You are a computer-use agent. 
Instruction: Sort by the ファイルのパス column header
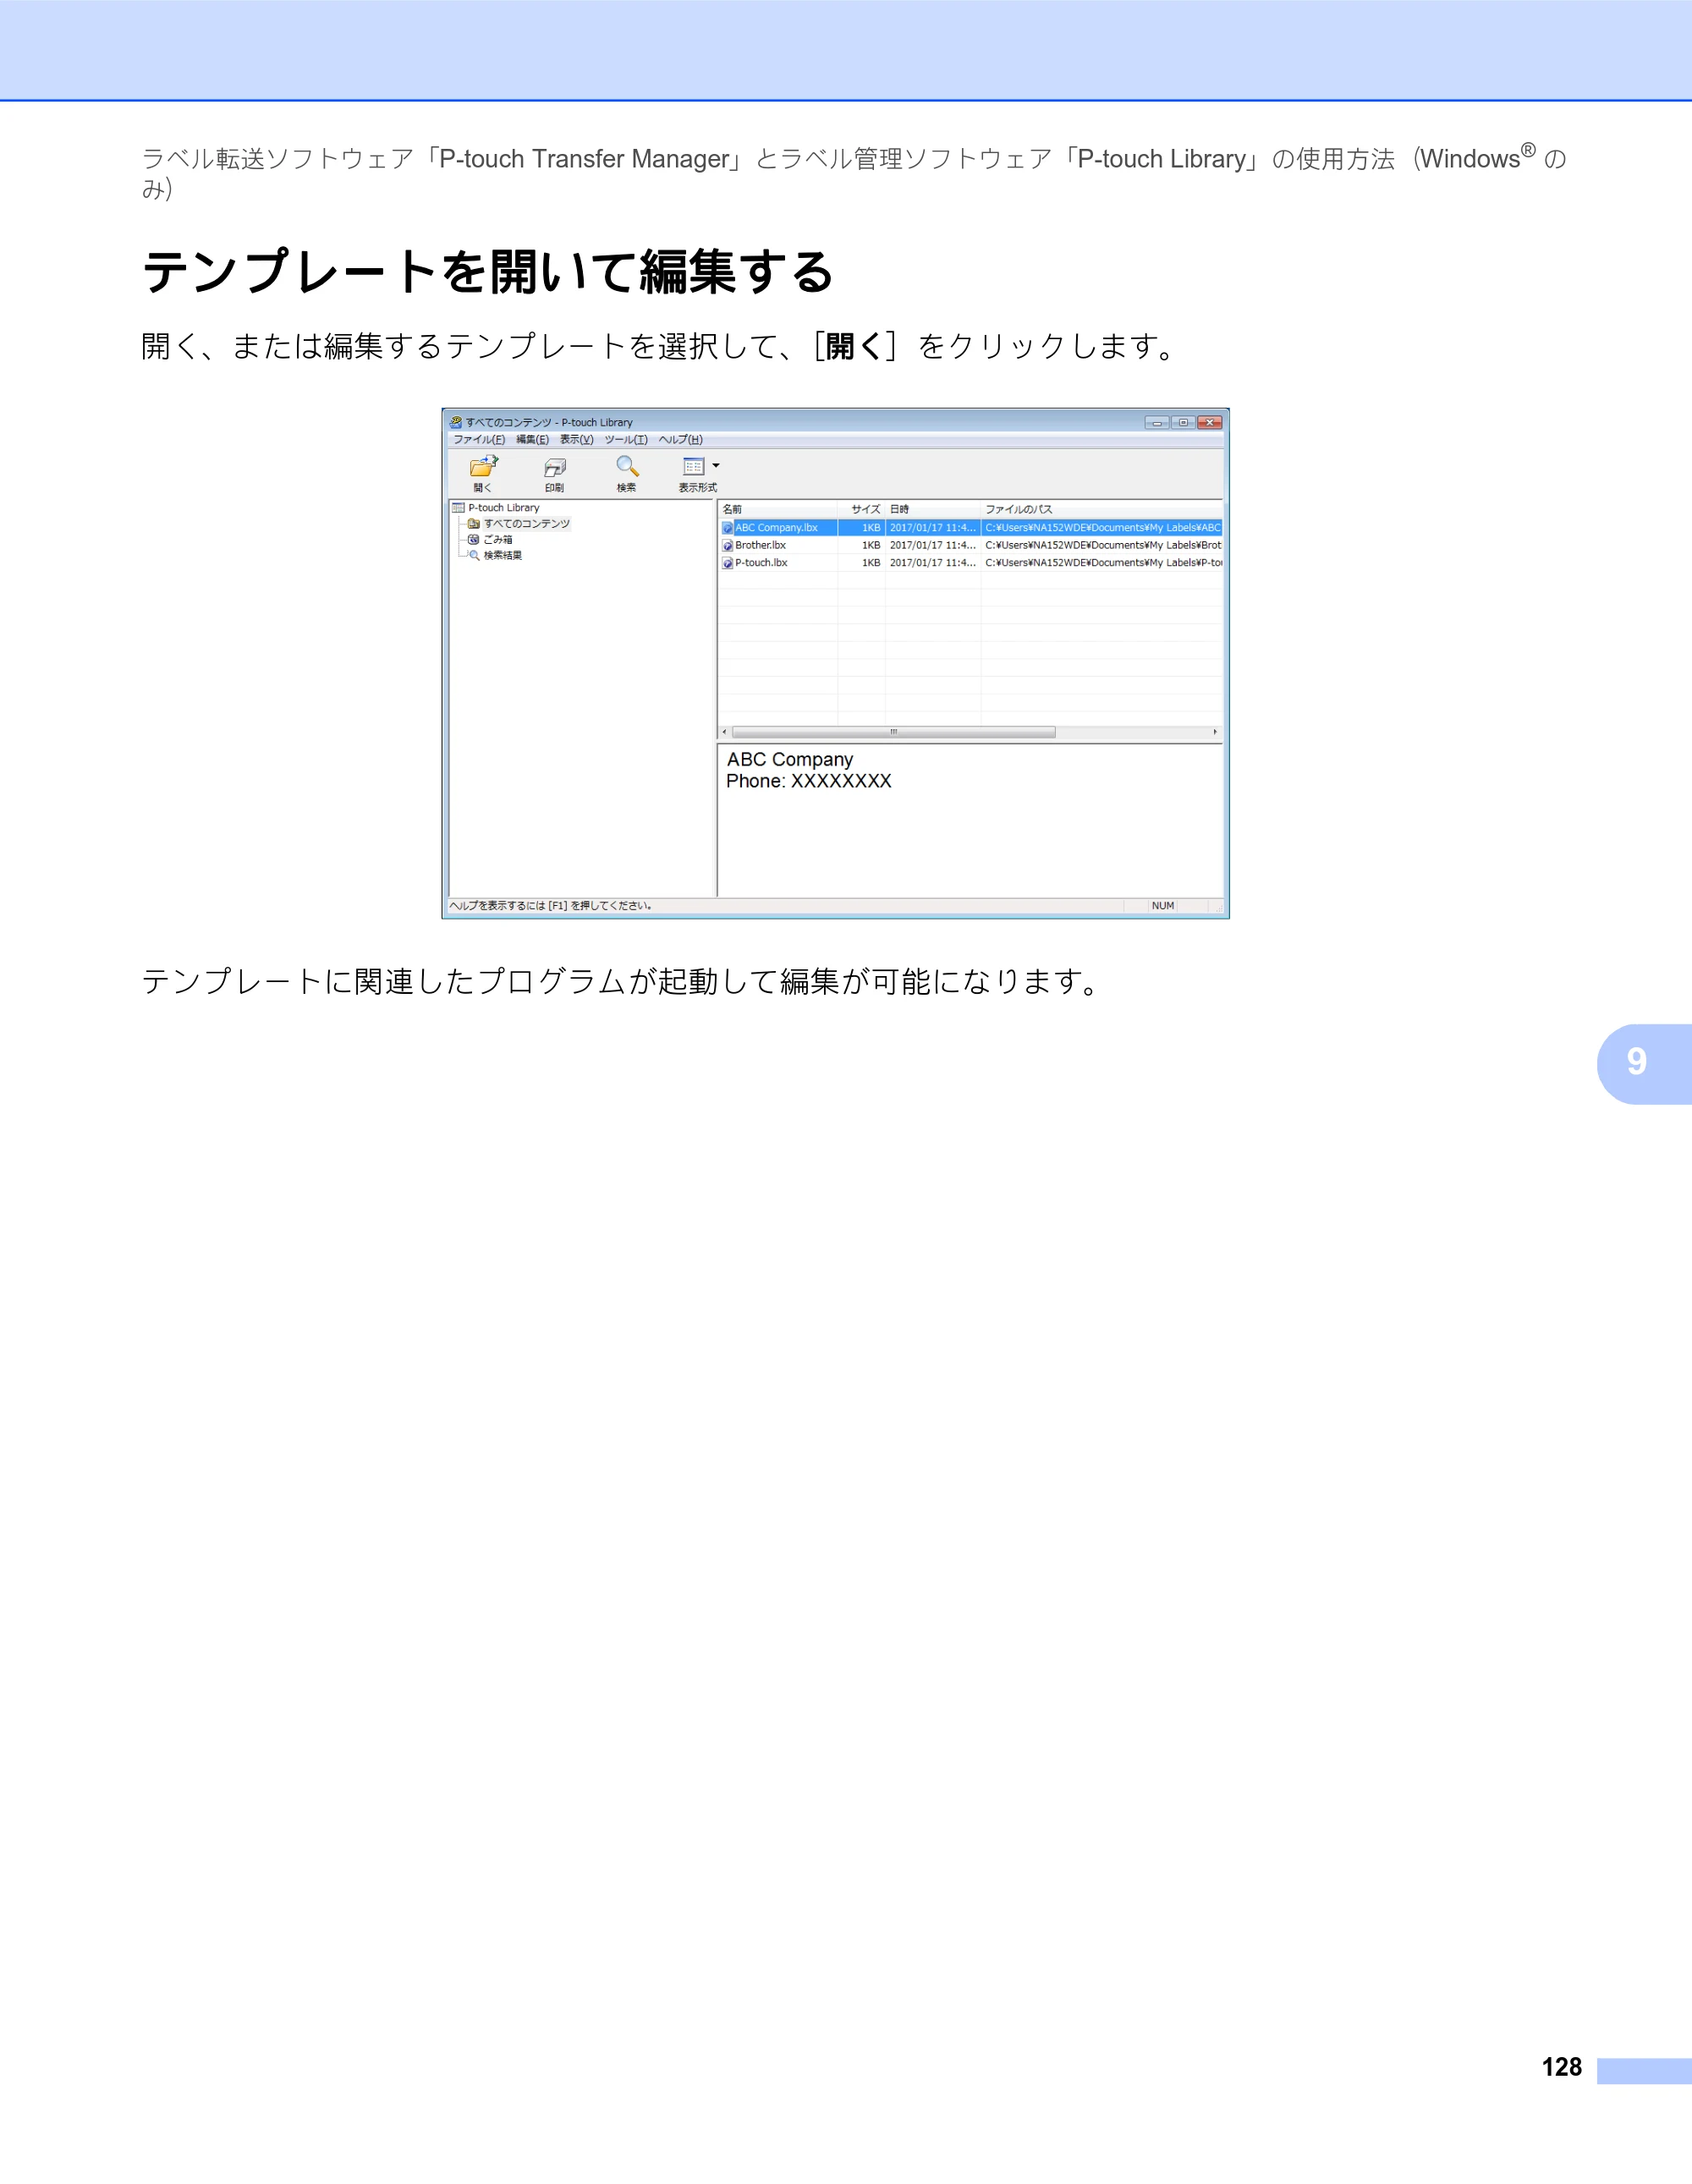click(1101, 509)
